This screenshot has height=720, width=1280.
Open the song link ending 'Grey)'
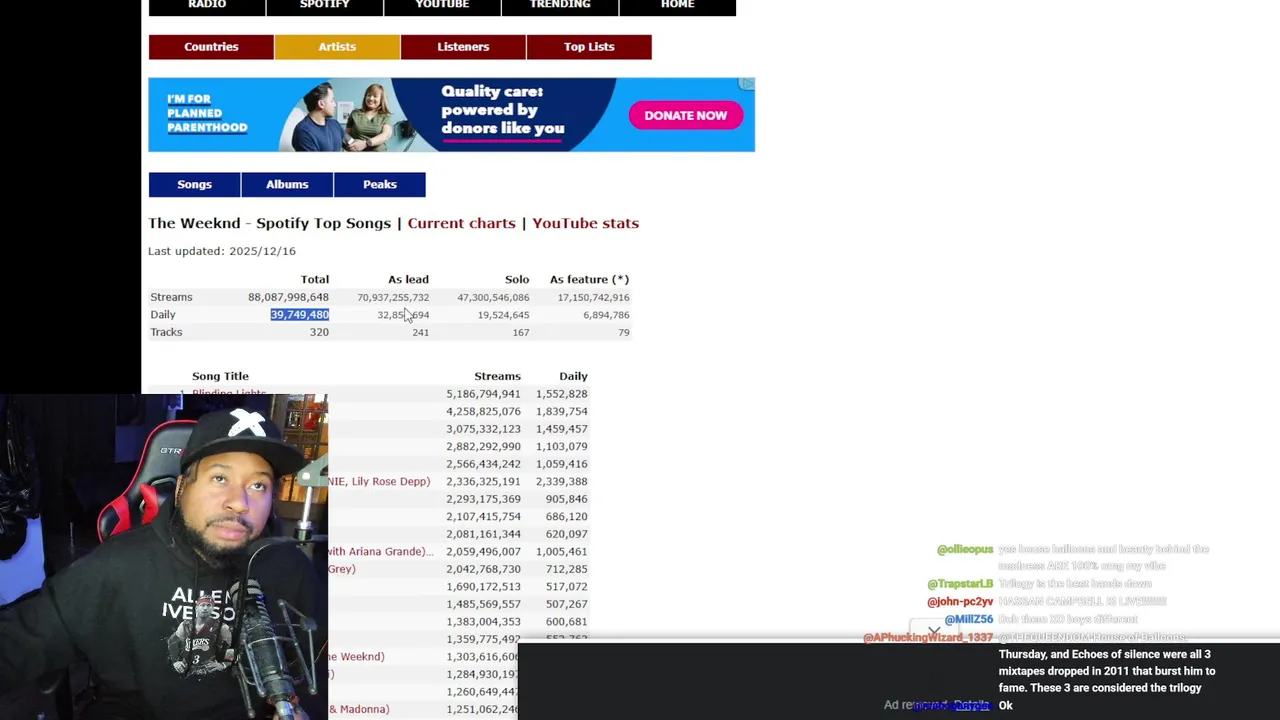tap(342, 569)
